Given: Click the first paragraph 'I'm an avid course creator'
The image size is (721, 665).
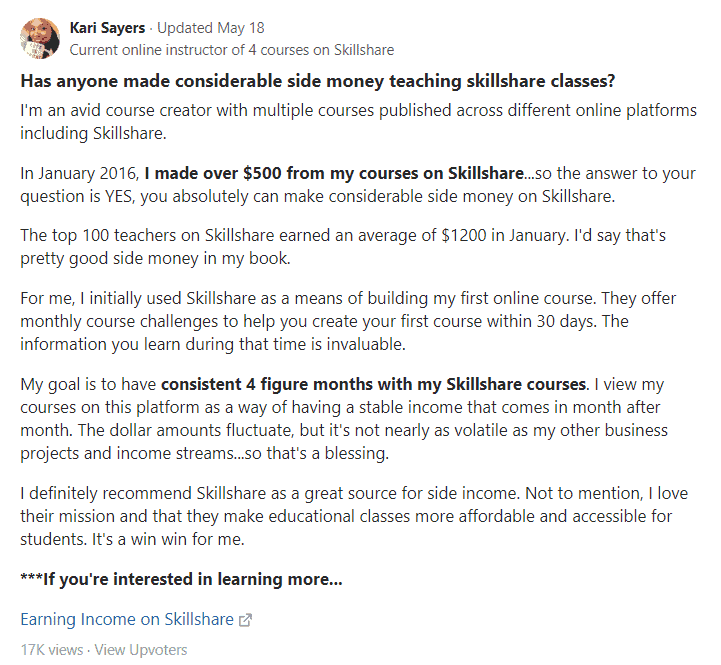Looking at the screenshot, I should coord(359,122).
